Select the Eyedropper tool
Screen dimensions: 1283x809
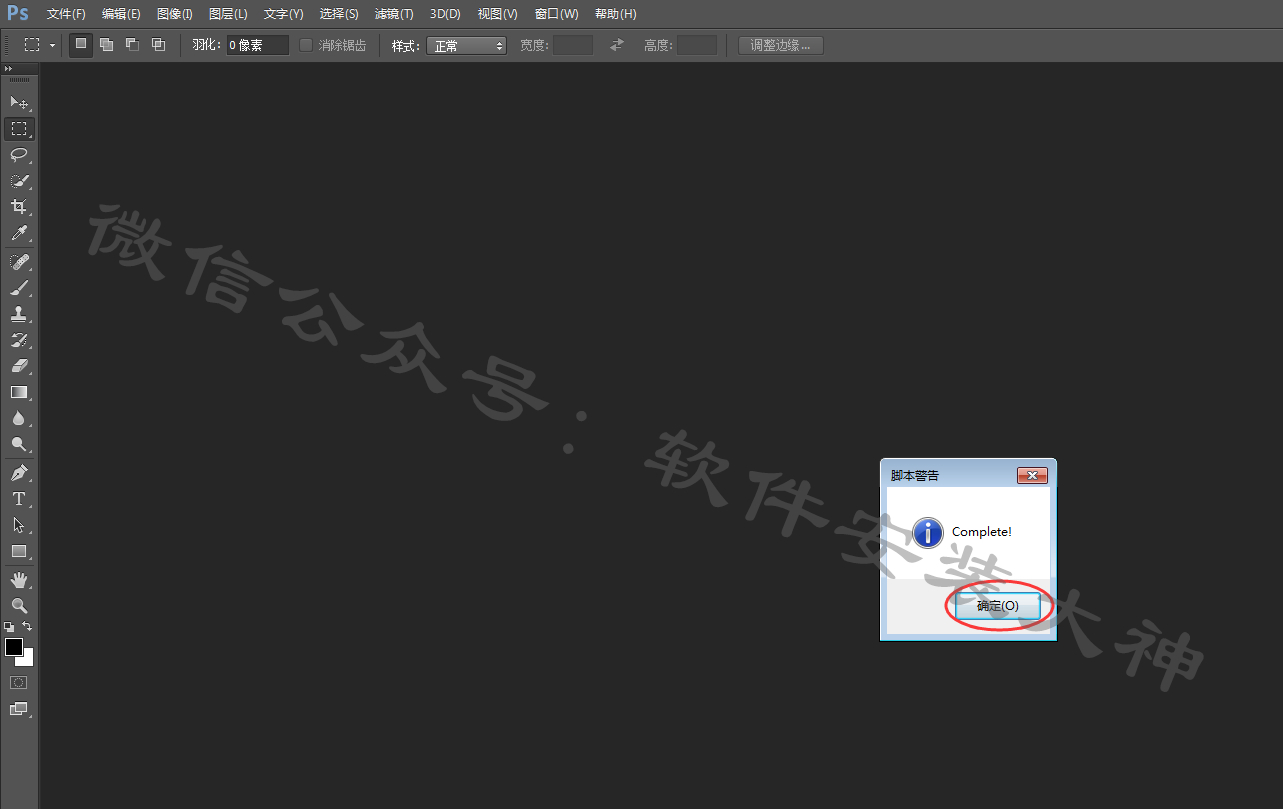point(19,233)
